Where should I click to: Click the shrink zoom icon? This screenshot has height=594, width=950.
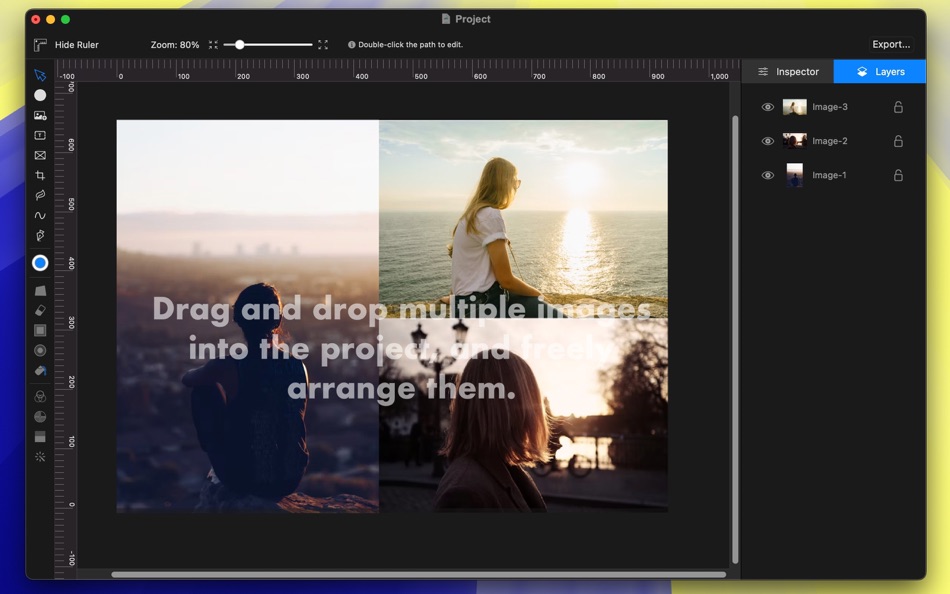213,45
